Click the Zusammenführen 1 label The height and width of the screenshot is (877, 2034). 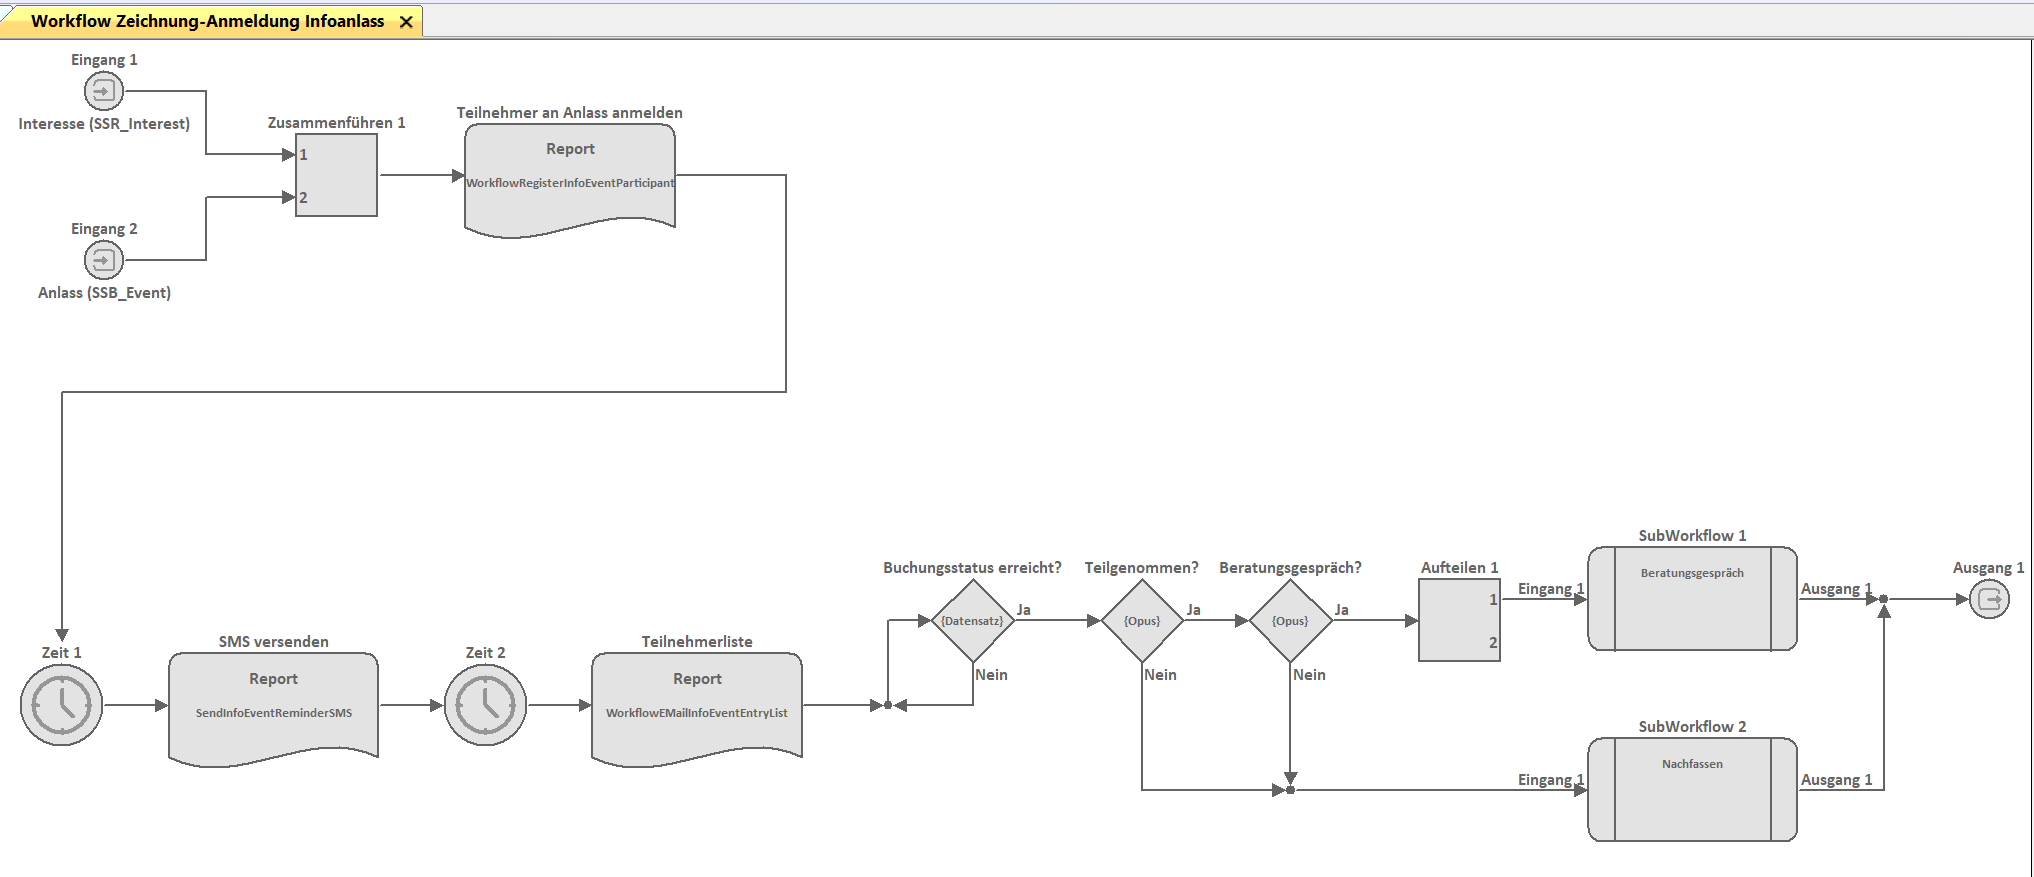click(336, 122)
